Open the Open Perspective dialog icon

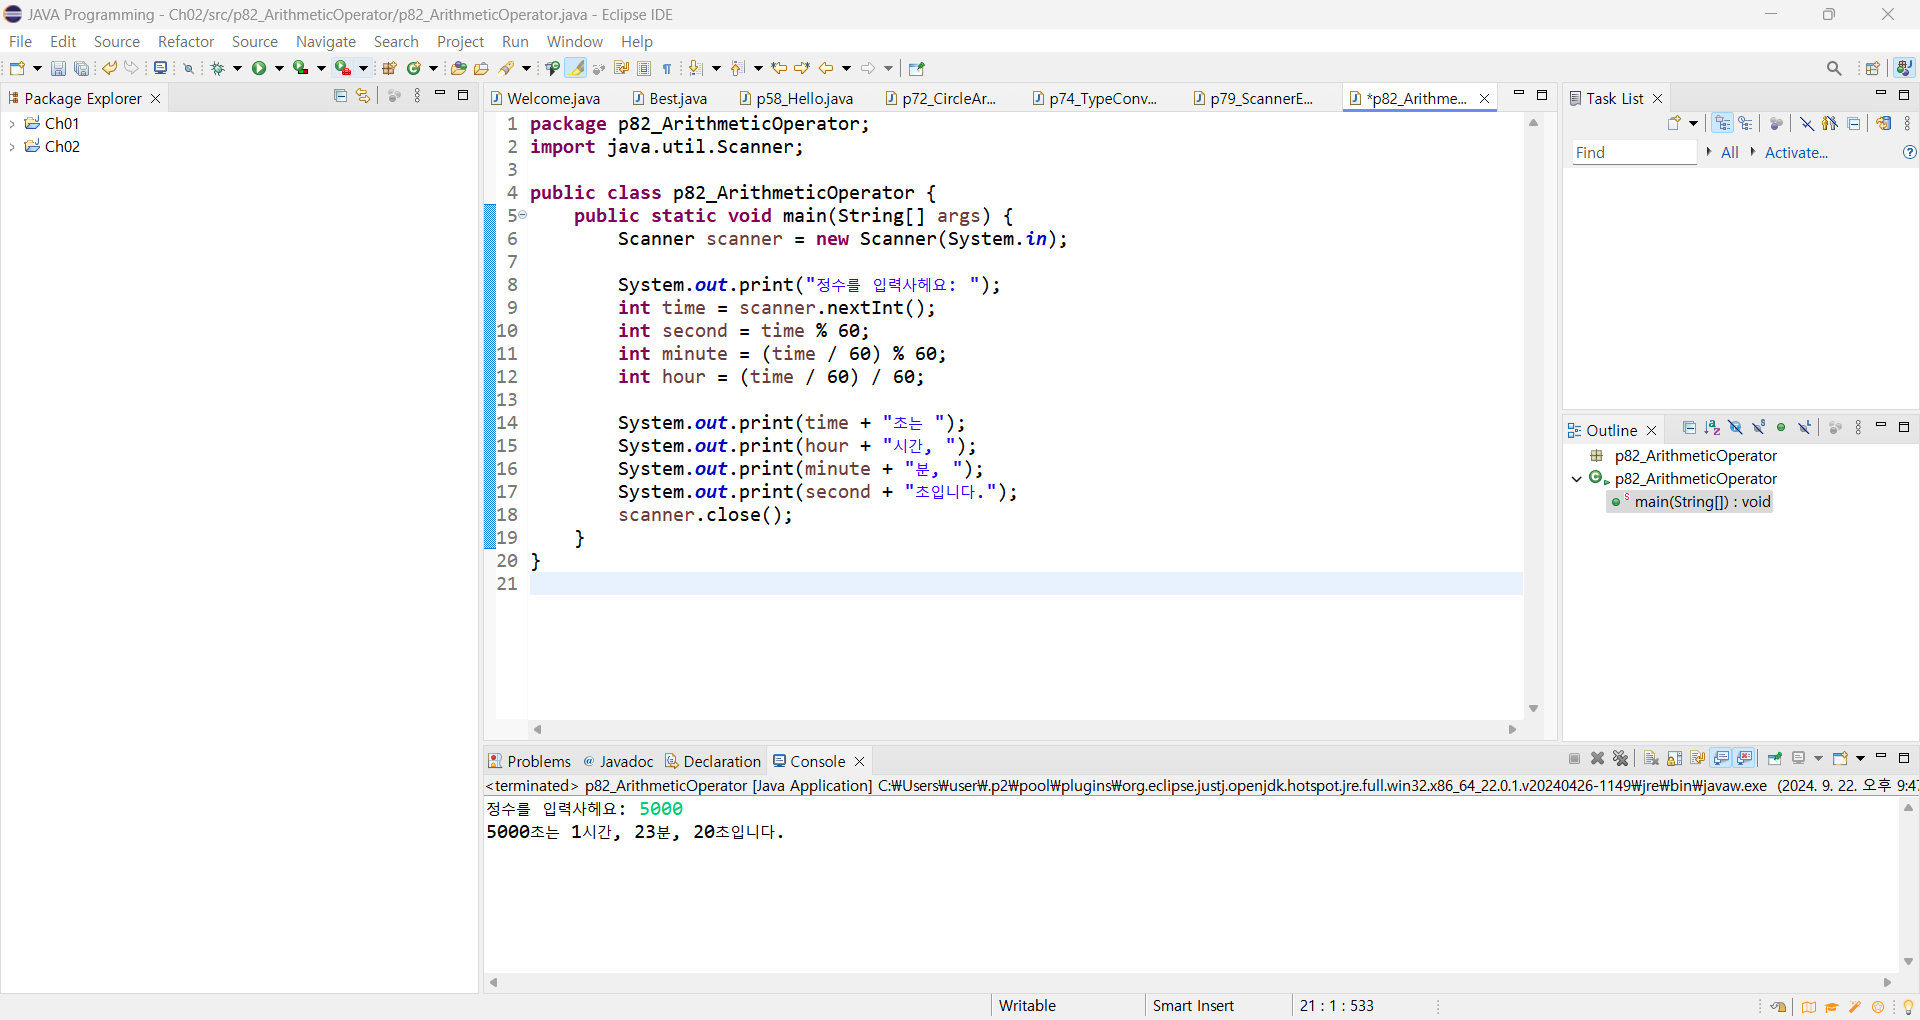(x=1873, y=68)
